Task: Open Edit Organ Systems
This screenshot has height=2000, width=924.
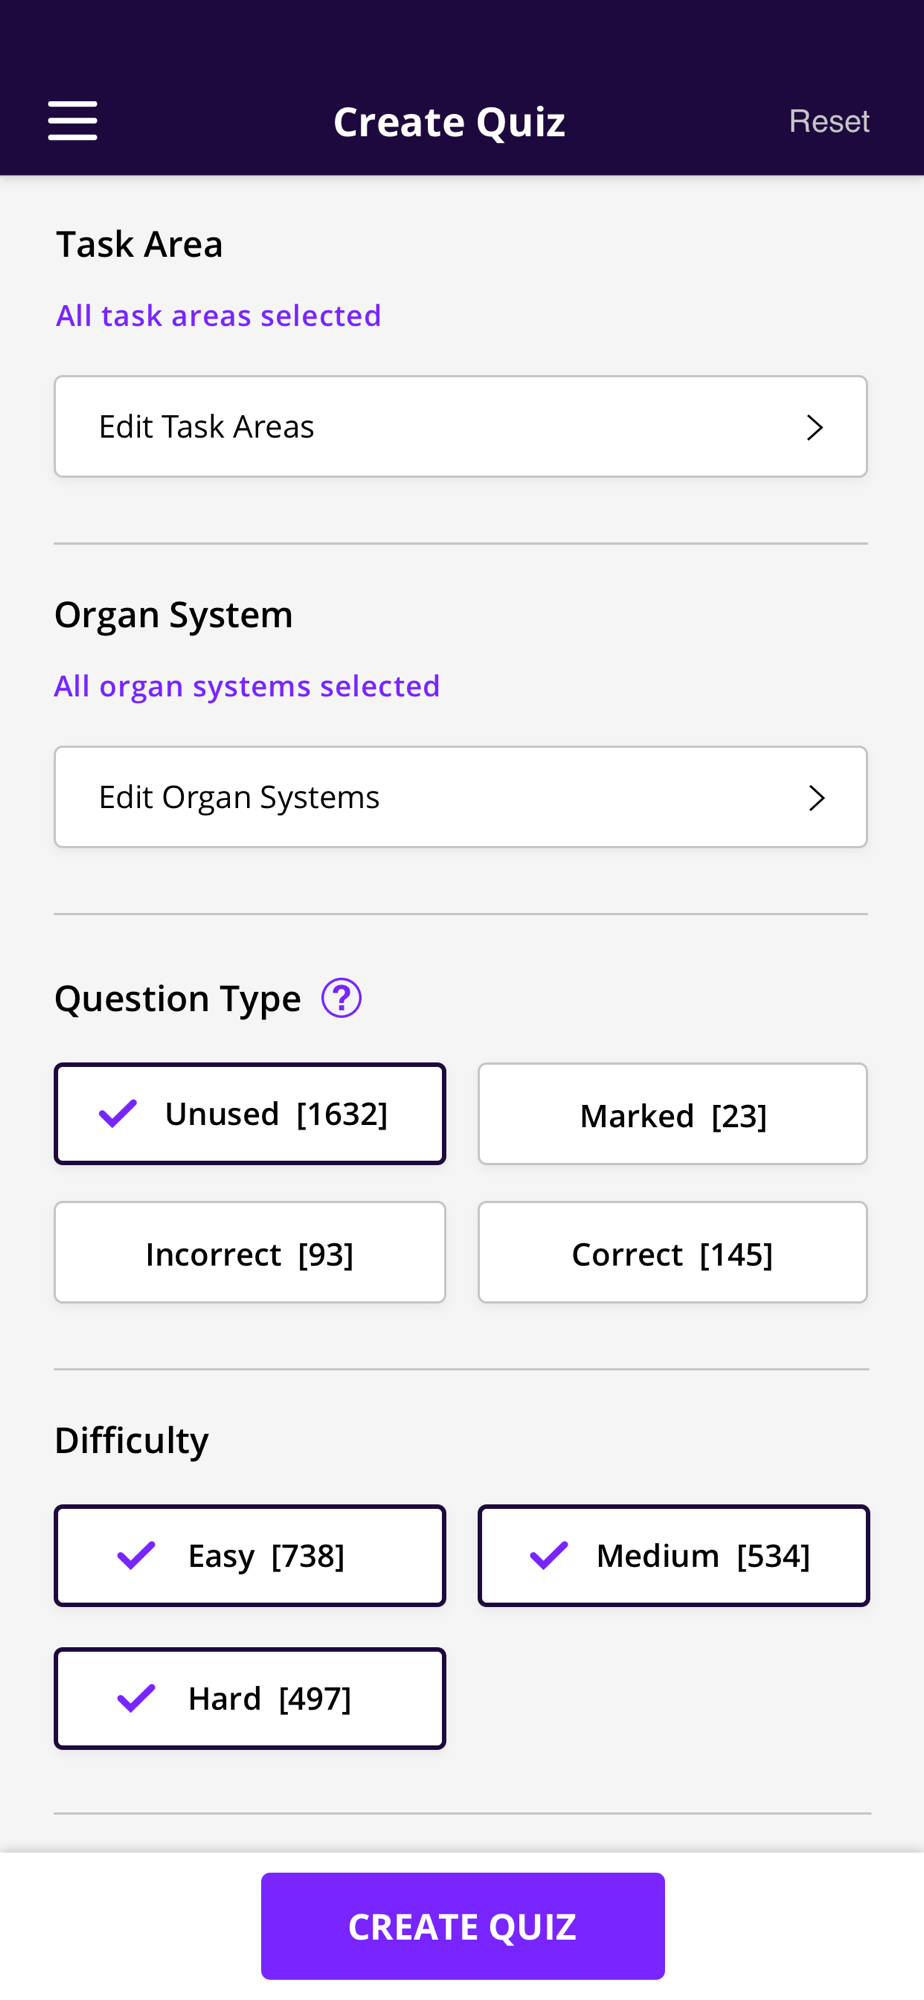Action: [460, 797]
